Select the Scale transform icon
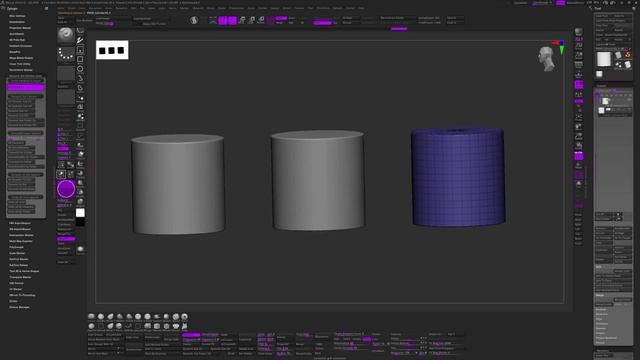This screenshot has height=360, width=640. tap(251, 20)
